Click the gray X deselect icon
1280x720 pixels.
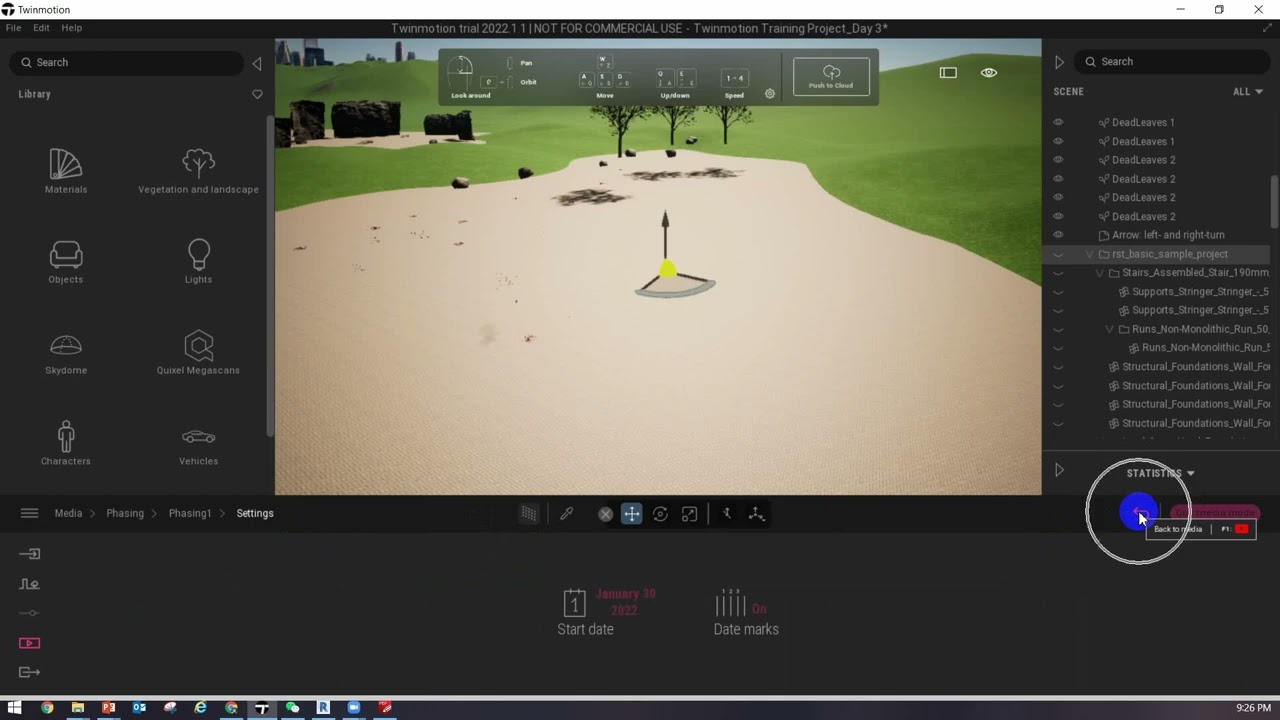(605, 513)
